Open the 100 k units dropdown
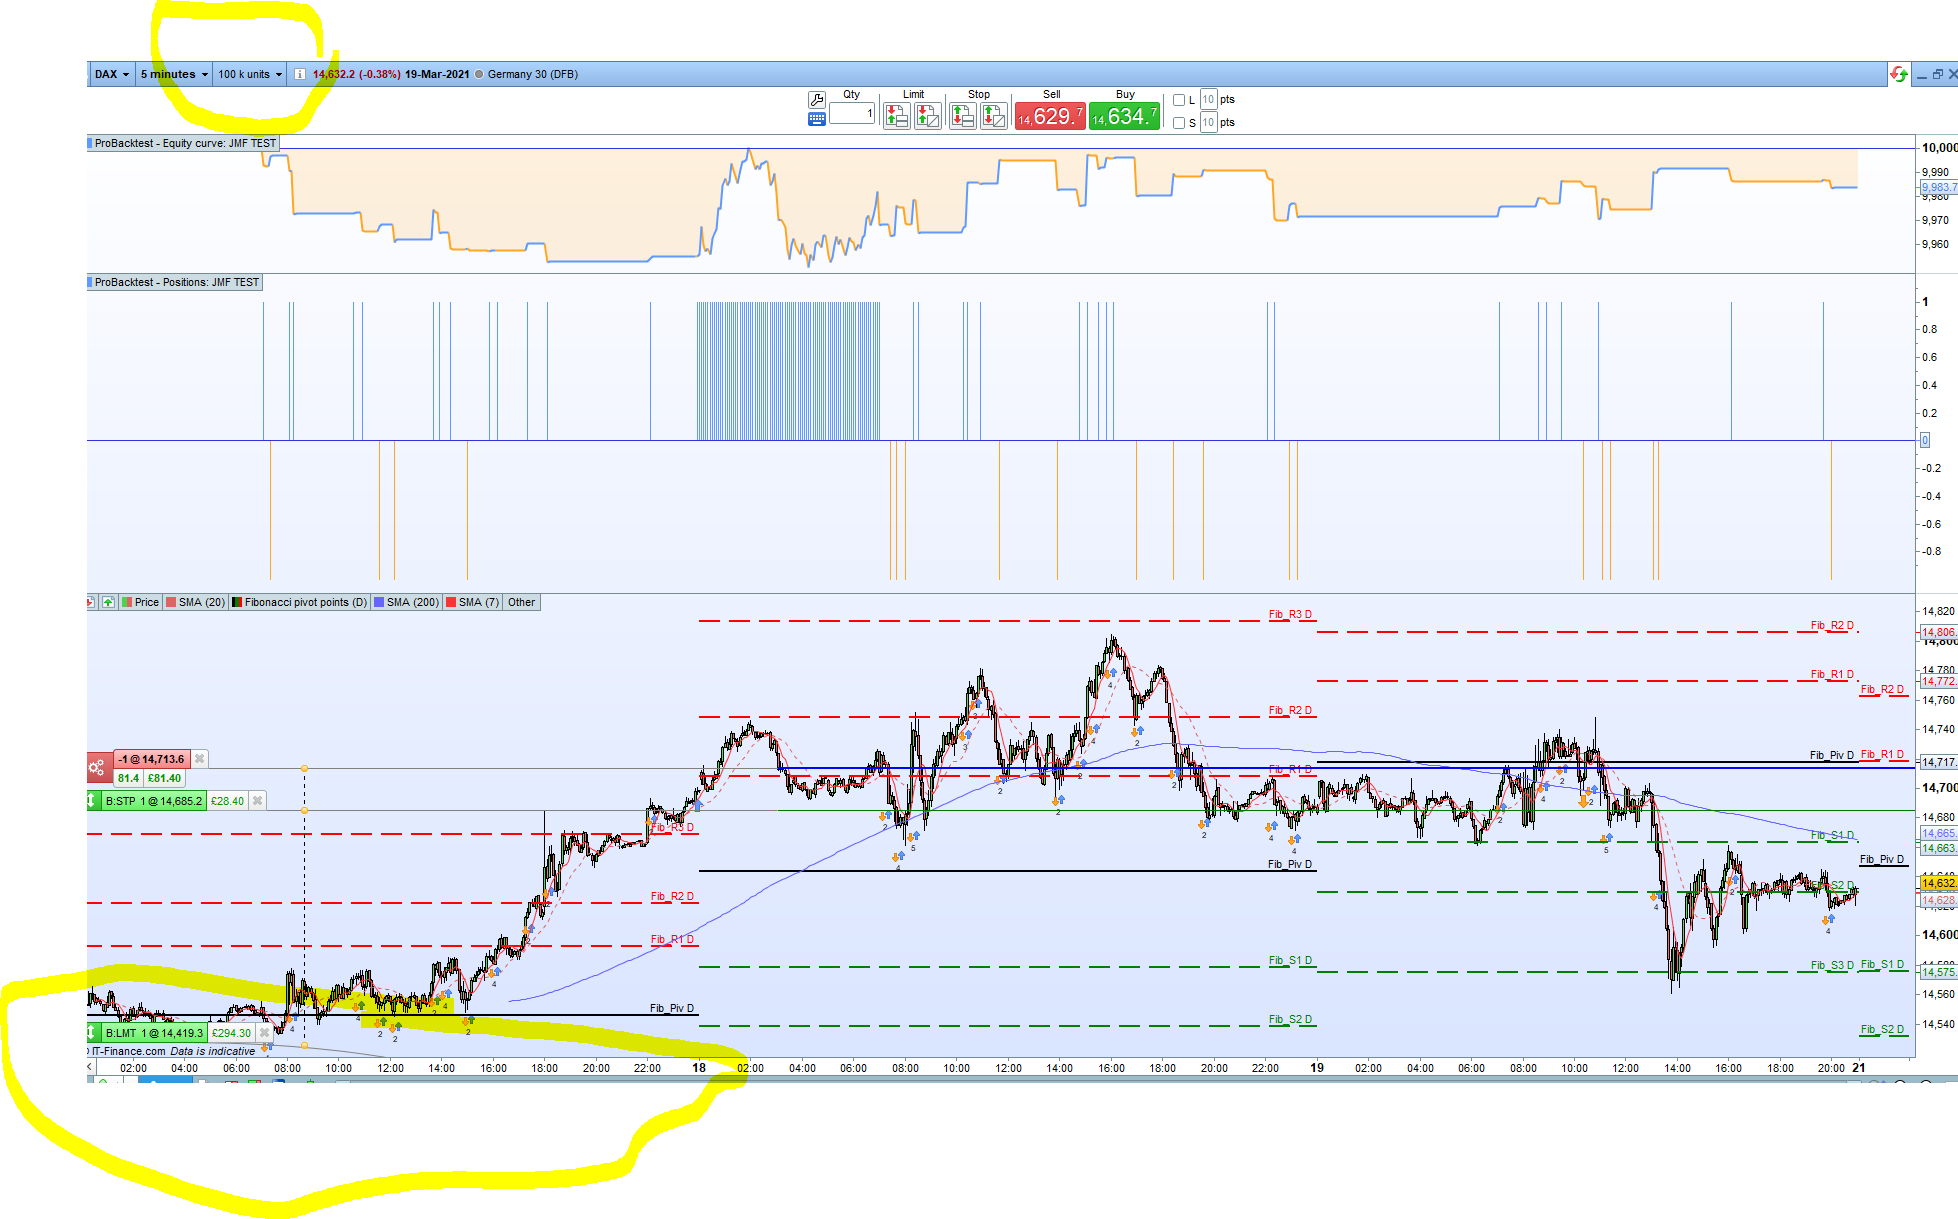The height and width of the screenshot is (1219, 1958). 250,74
